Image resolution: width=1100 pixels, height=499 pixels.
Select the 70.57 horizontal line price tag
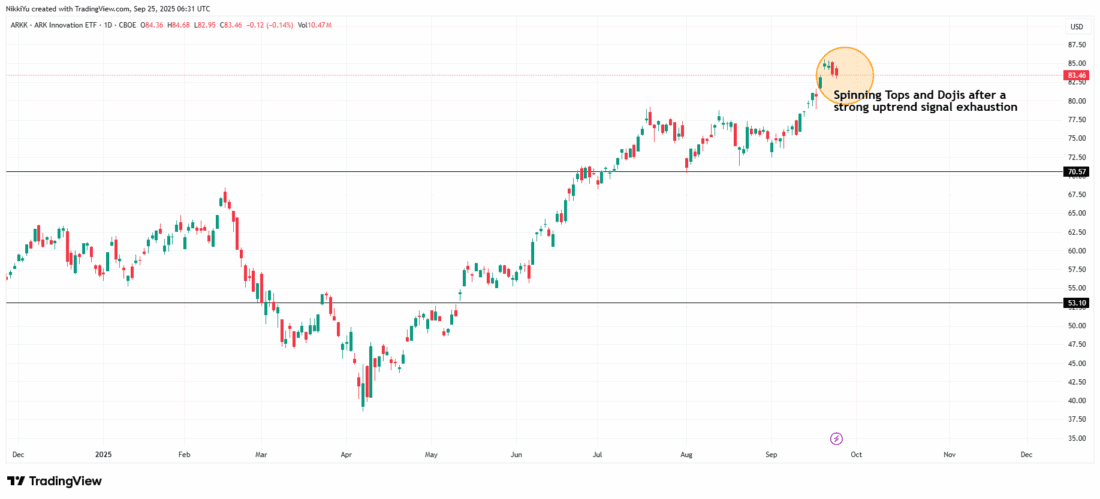pos(1077,172)
